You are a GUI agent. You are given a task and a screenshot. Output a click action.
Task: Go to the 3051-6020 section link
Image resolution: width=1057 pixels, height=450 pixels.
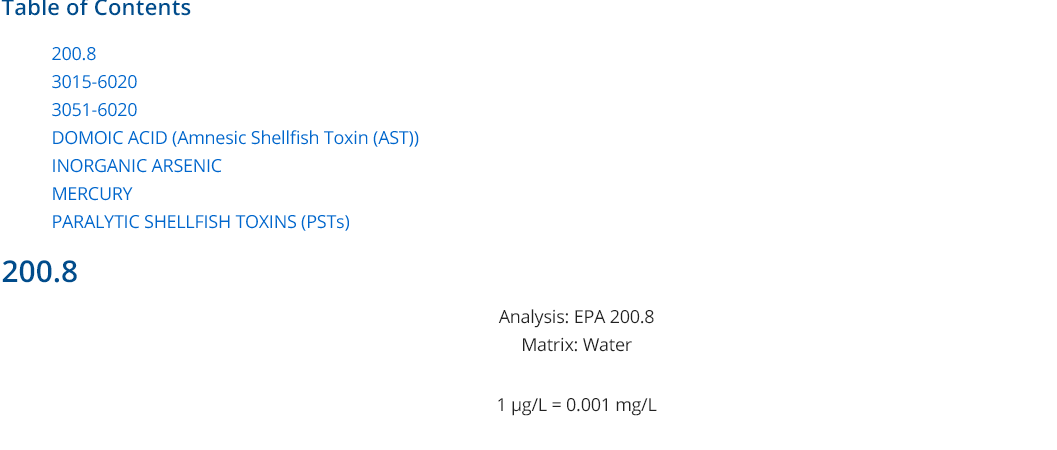point(94,110)
